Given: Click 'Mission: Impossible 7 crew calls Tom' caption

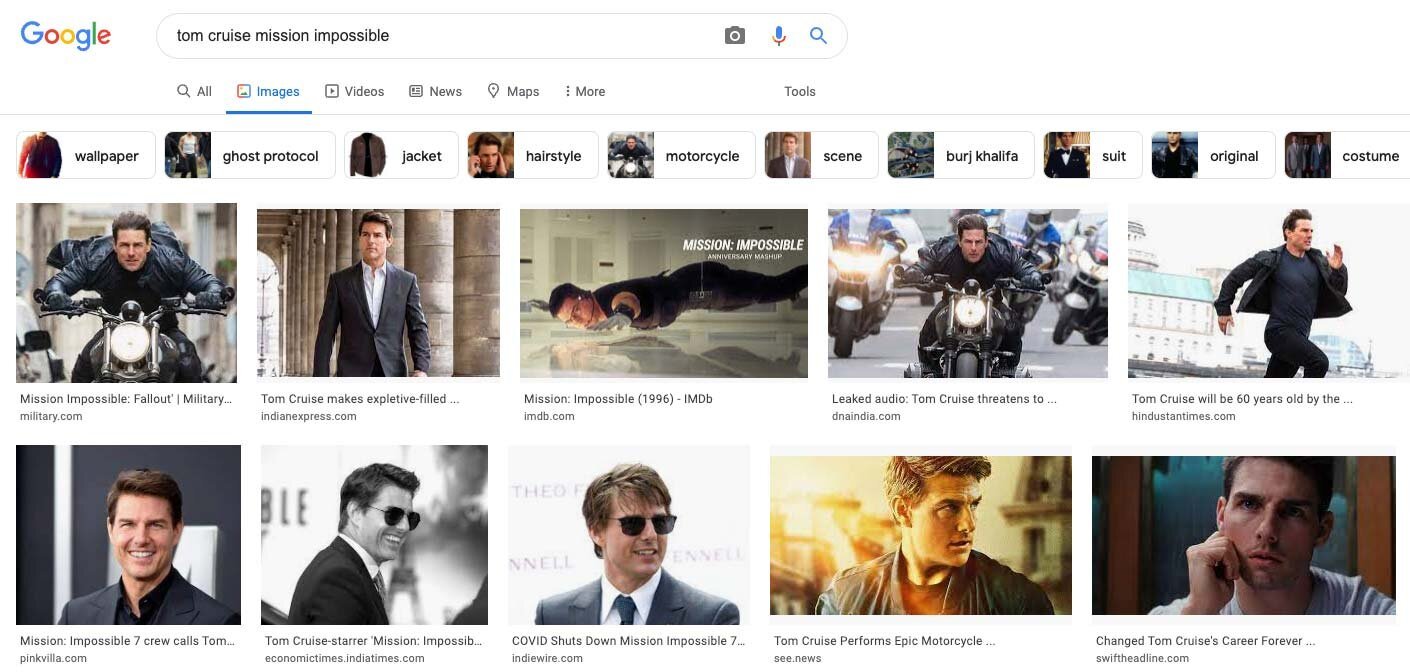Looking at the screenshot, I should [x=127, y=641].
